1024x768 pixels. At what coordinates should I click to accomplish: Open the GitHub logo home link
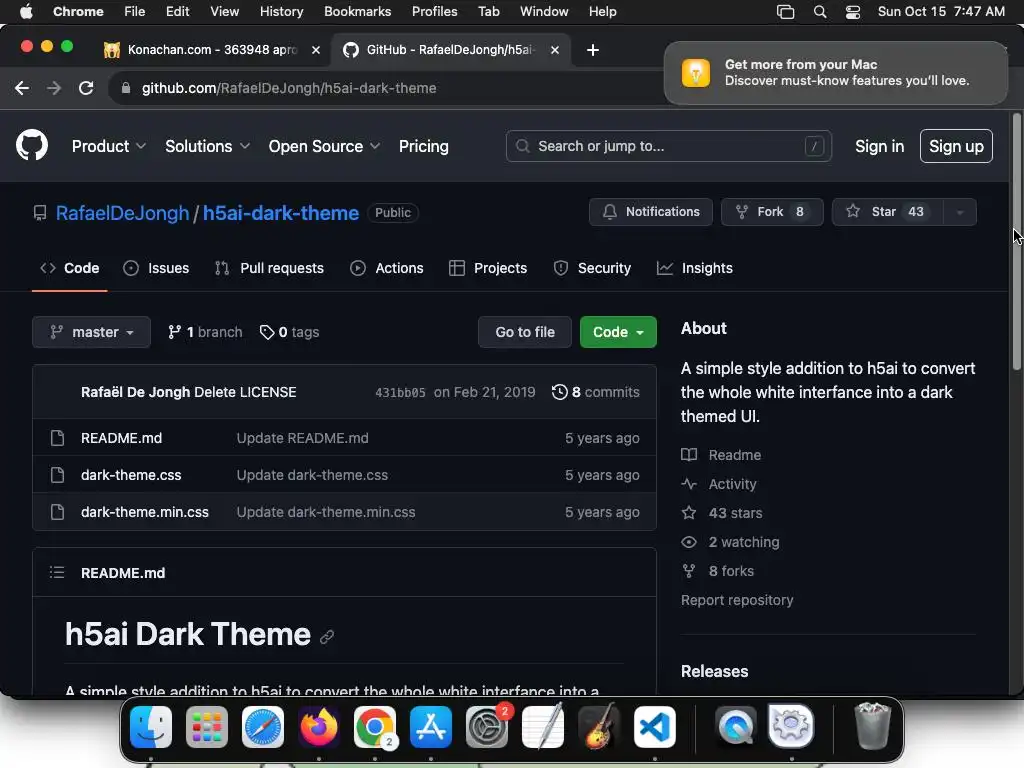click(31, 145)
